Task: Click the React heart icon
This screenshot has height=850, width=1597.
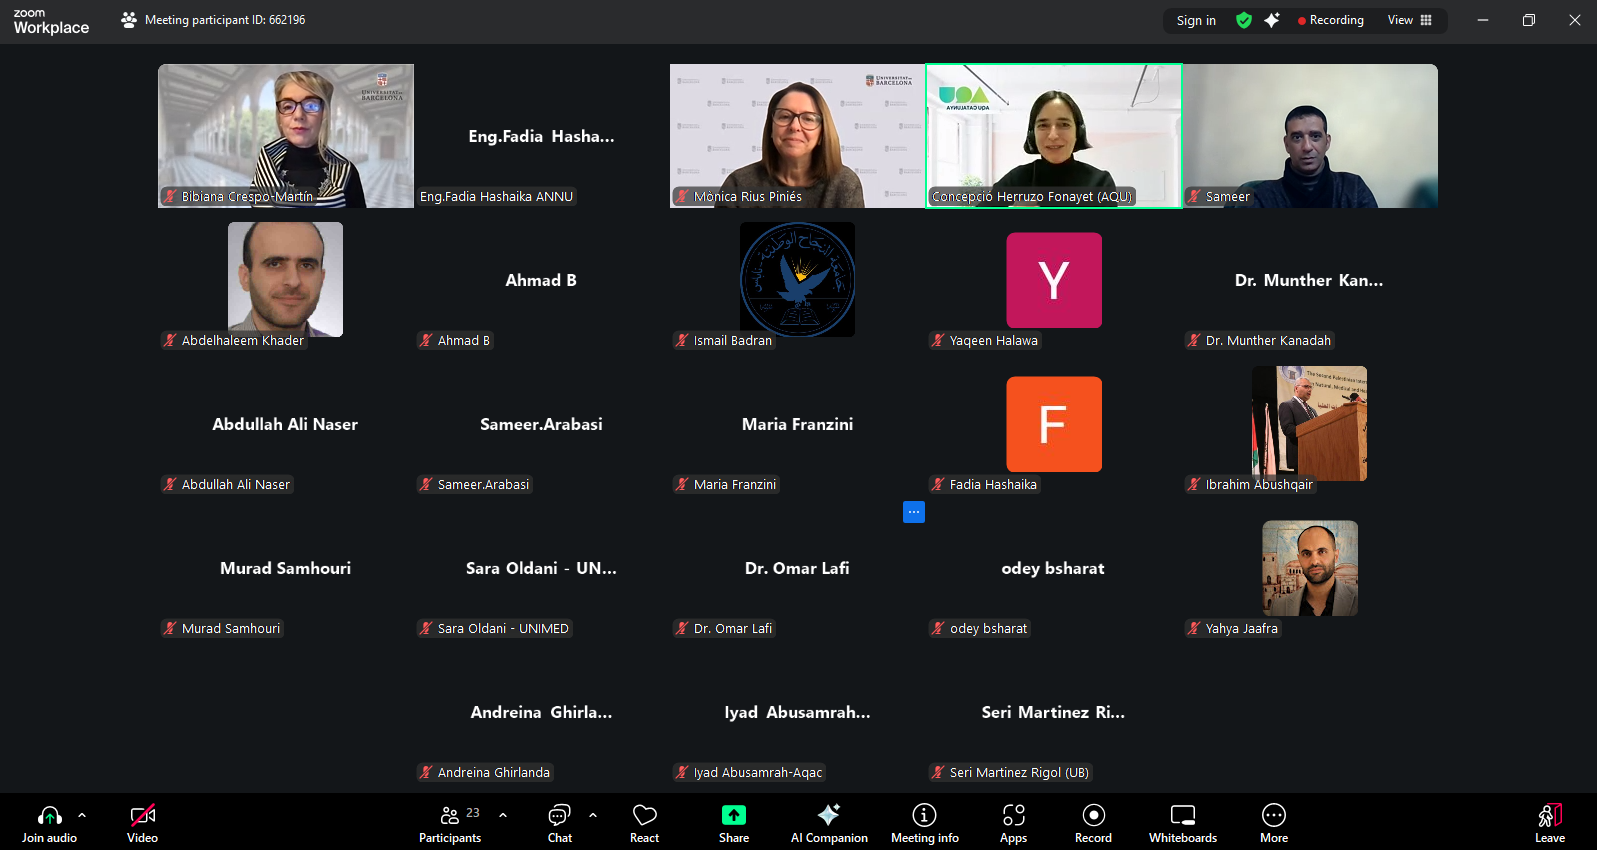Action: click(644, 816)
